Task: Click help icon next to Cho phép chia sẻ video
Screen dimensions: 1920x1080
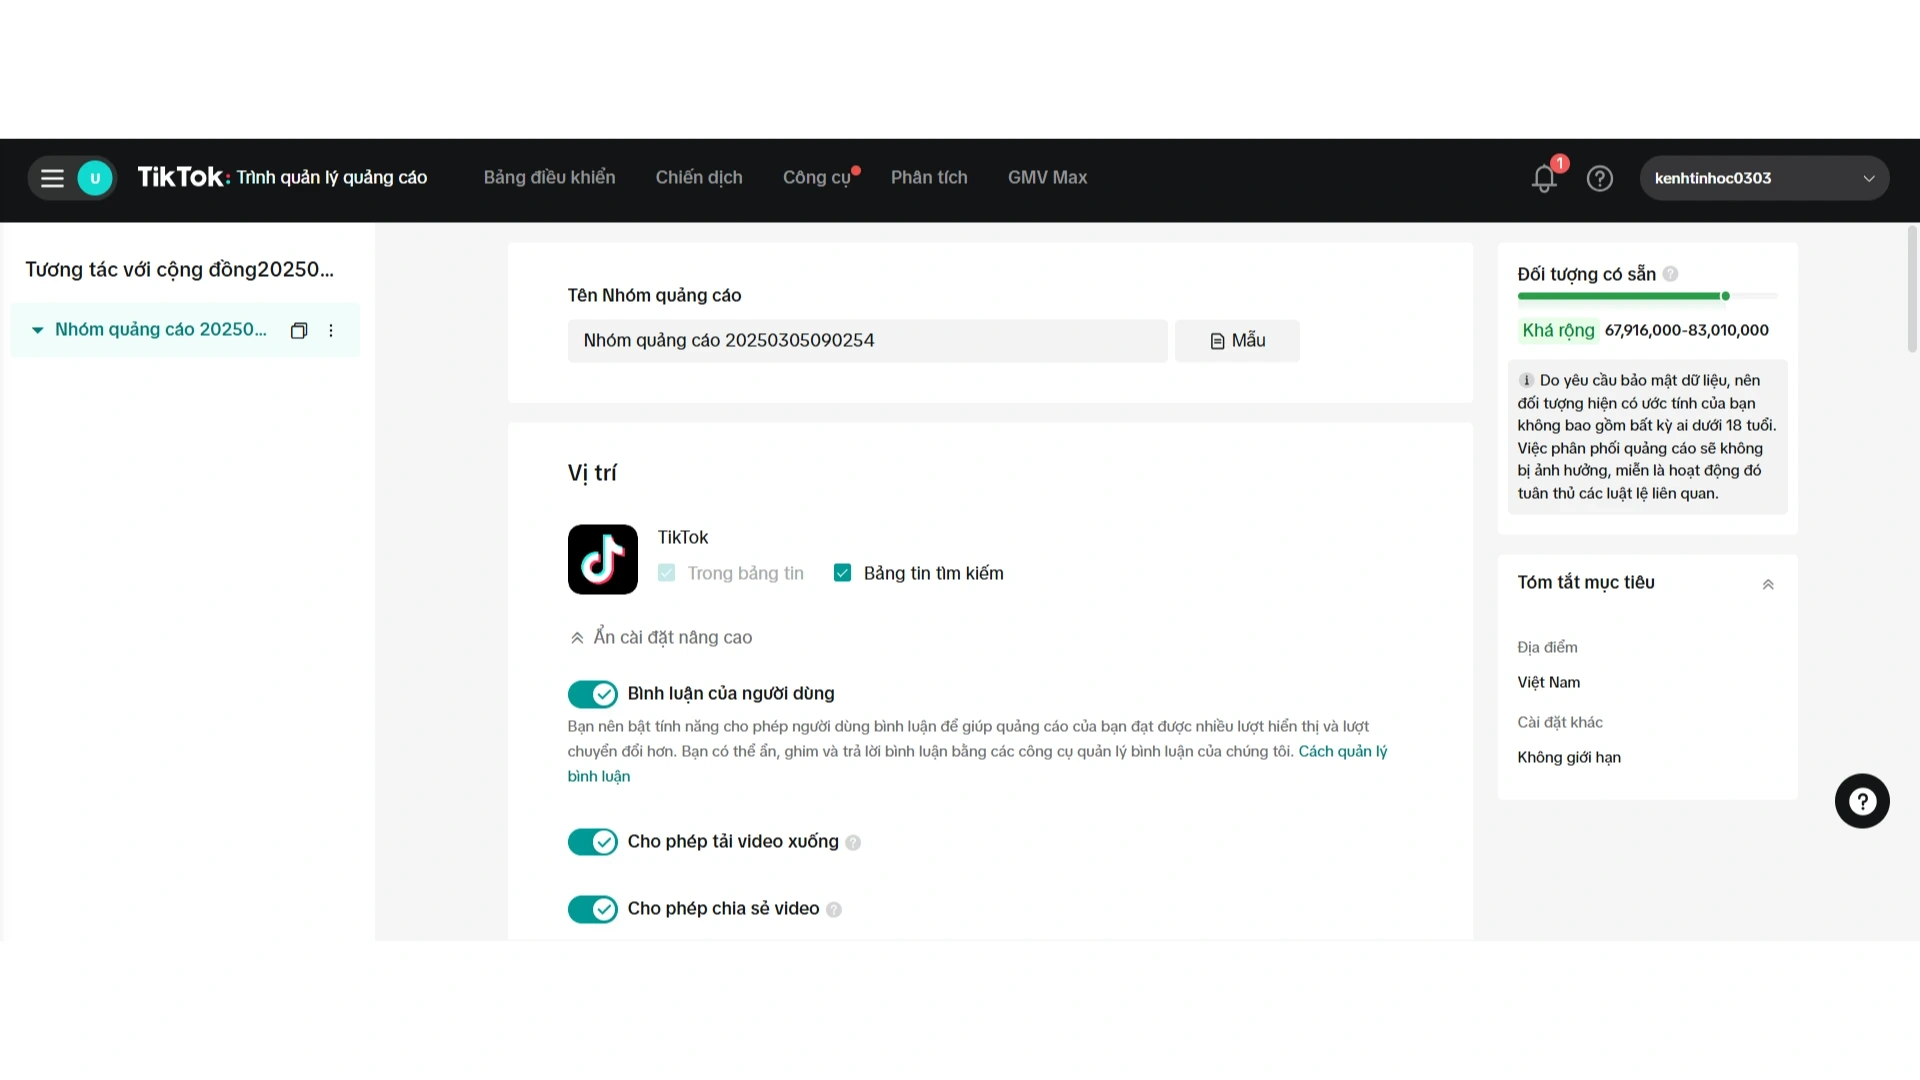Action: coord(834,910)
